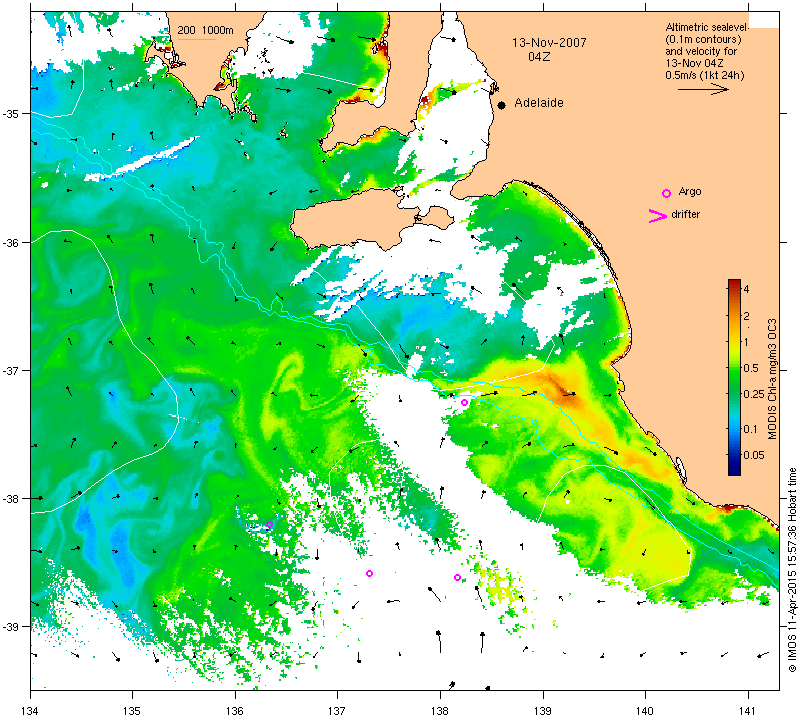Click the 0.5m/s velocity scale arrow

coord(703,89)
